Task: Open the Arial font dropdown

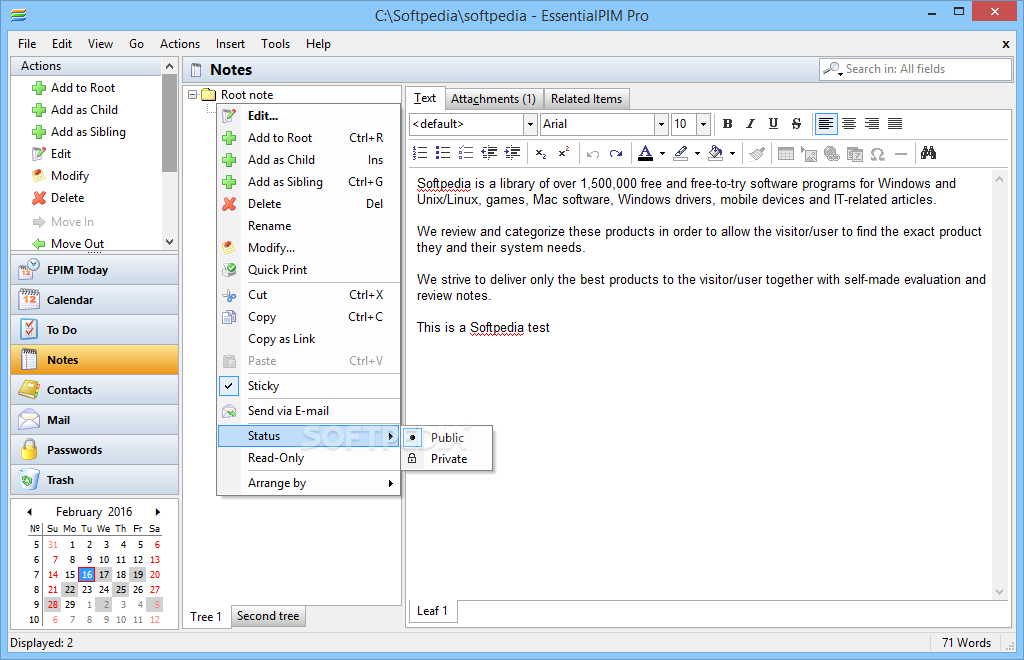Action: pos(661,124)
